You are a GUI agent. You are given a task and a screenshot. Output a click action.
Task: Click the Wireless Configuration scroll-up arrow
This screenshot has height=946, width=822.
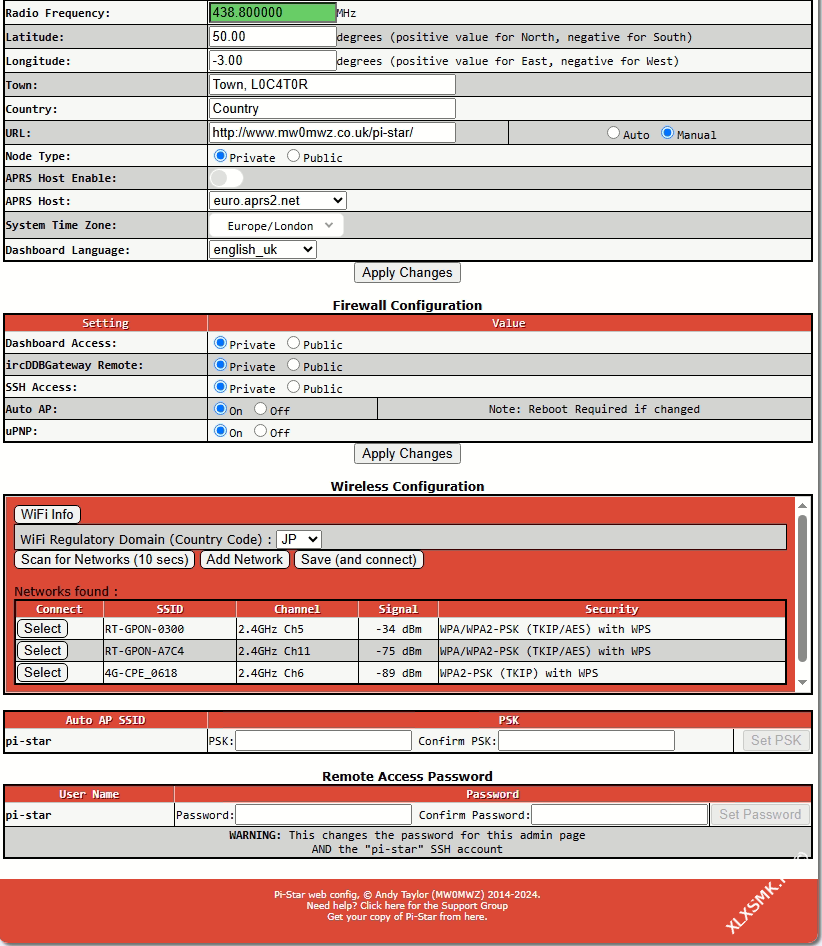[x=802, y=506]
